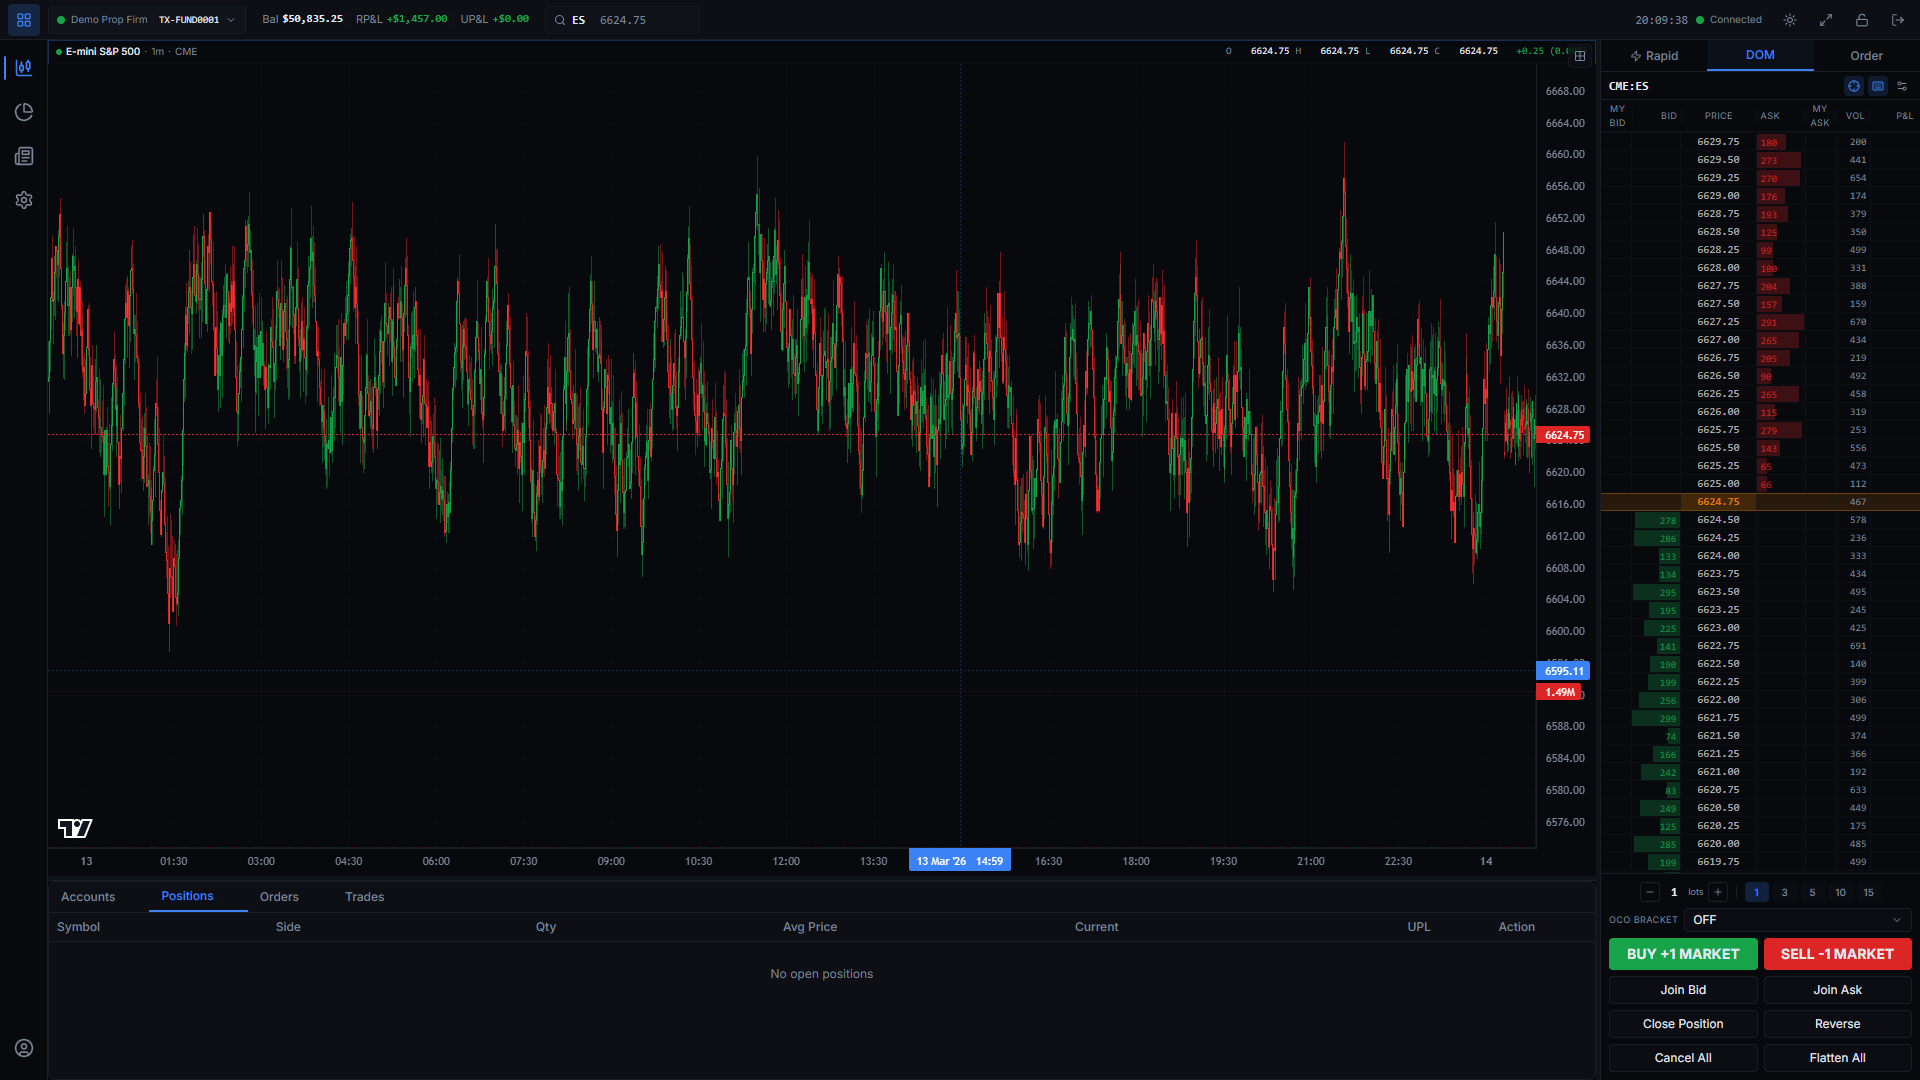Click the 6624.50 best bid price row
Viewport: 1920px width, 1080px height.
(x=1760, y=520)
